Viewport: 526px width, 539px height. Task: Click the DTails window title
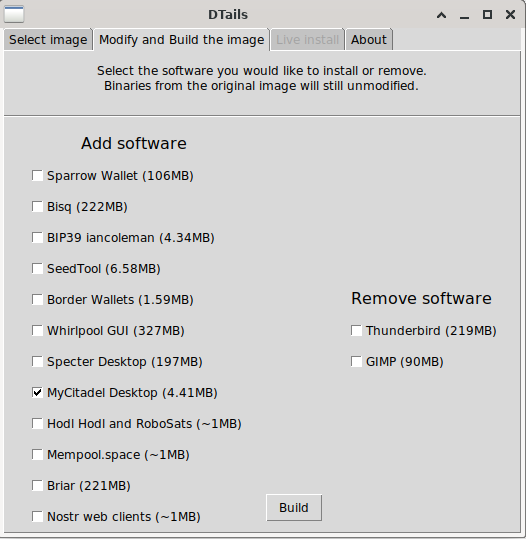click(228, 15)
